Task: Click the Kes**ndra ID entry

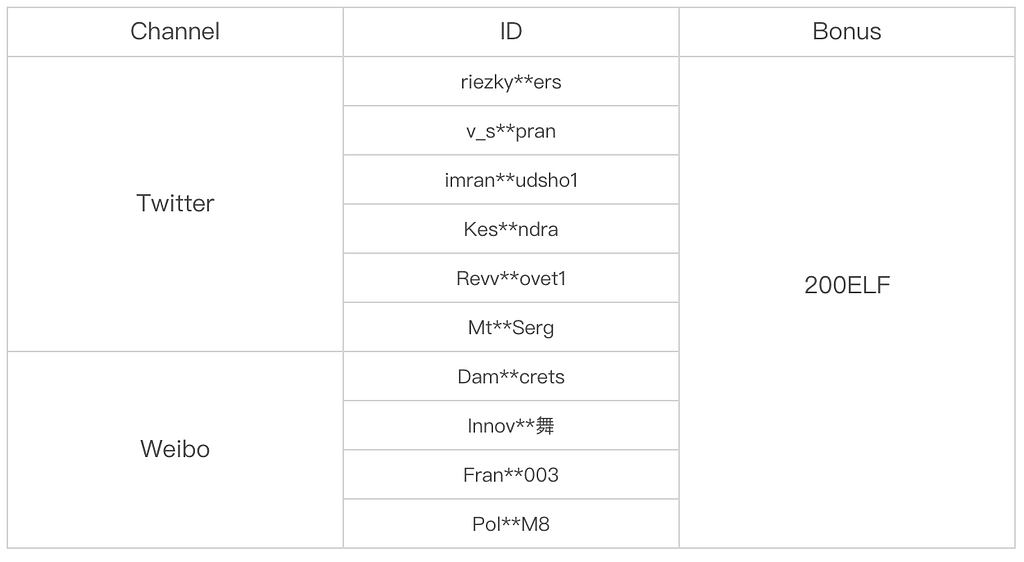Action: (511, 229)
